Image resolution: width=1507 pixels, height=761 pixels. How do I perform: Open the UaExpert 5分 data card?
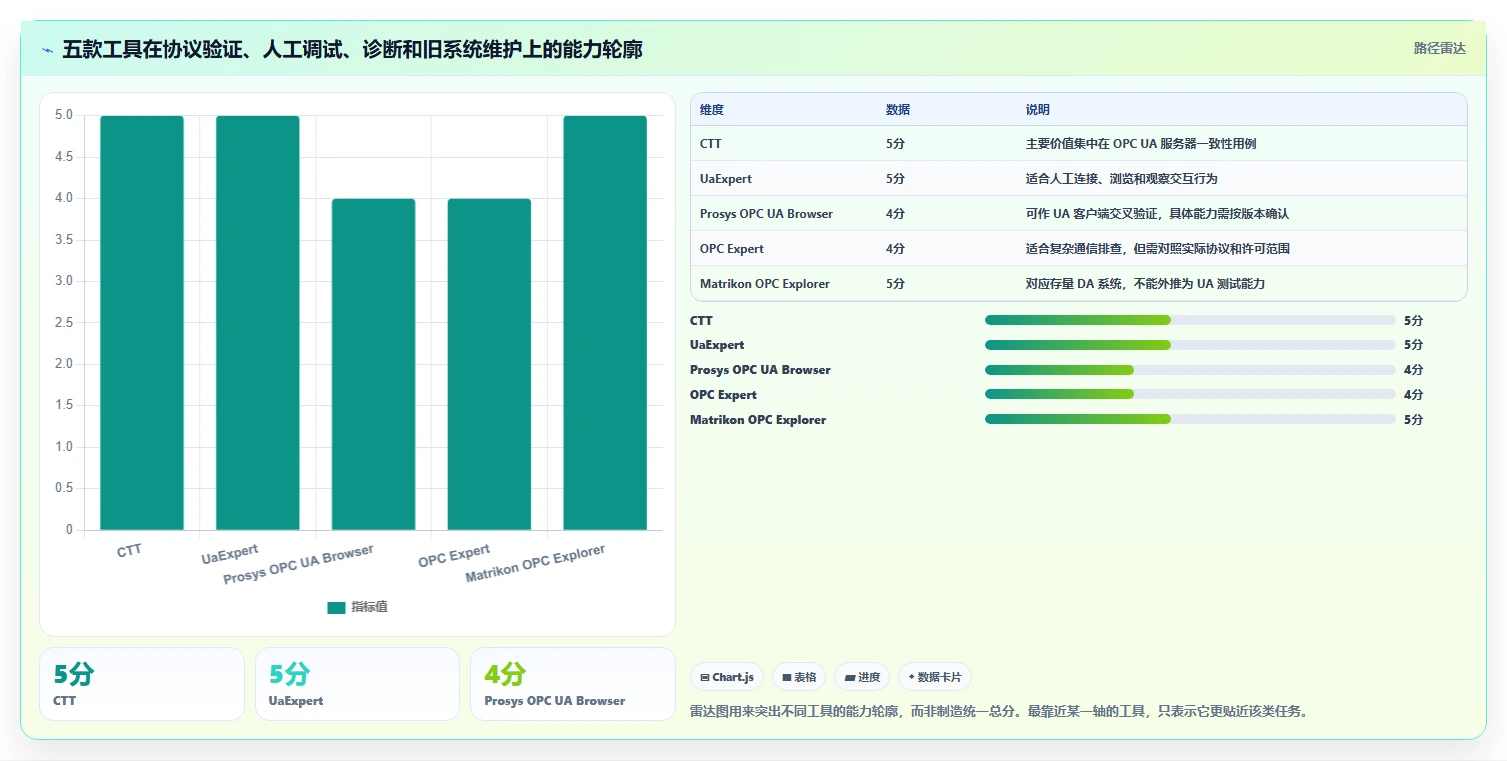pyautogui.click(x=357, y=684)
